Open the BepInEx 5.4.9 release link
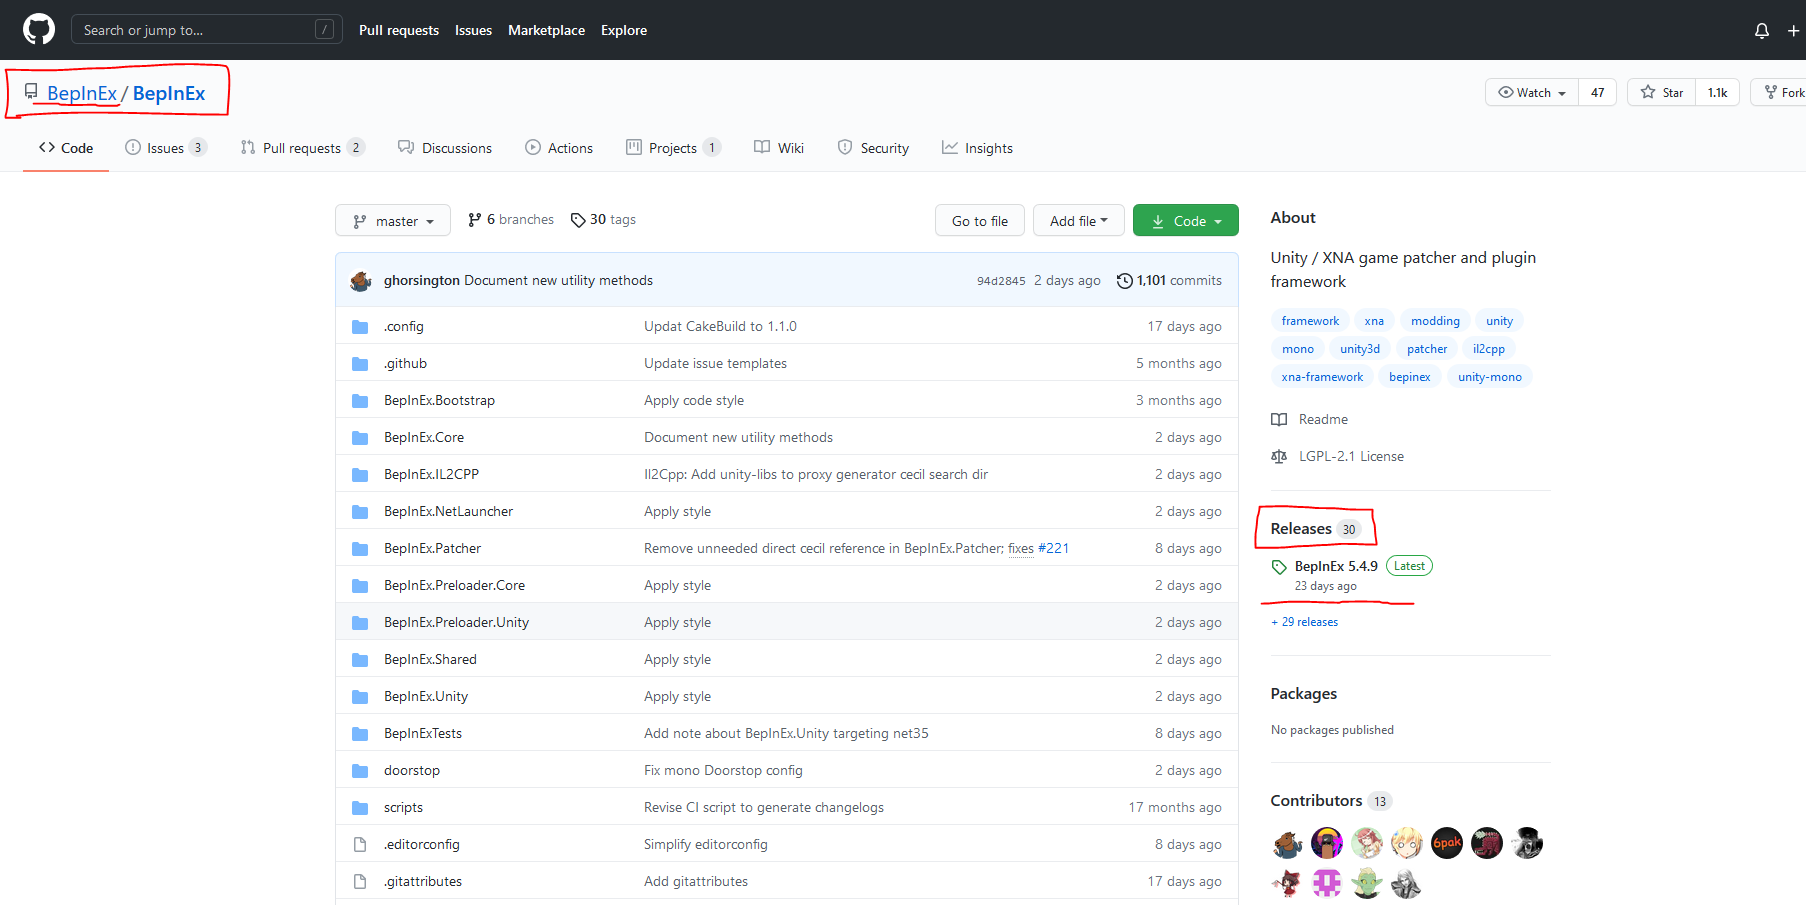1806x905 pixels. (x=1336, y=567)
